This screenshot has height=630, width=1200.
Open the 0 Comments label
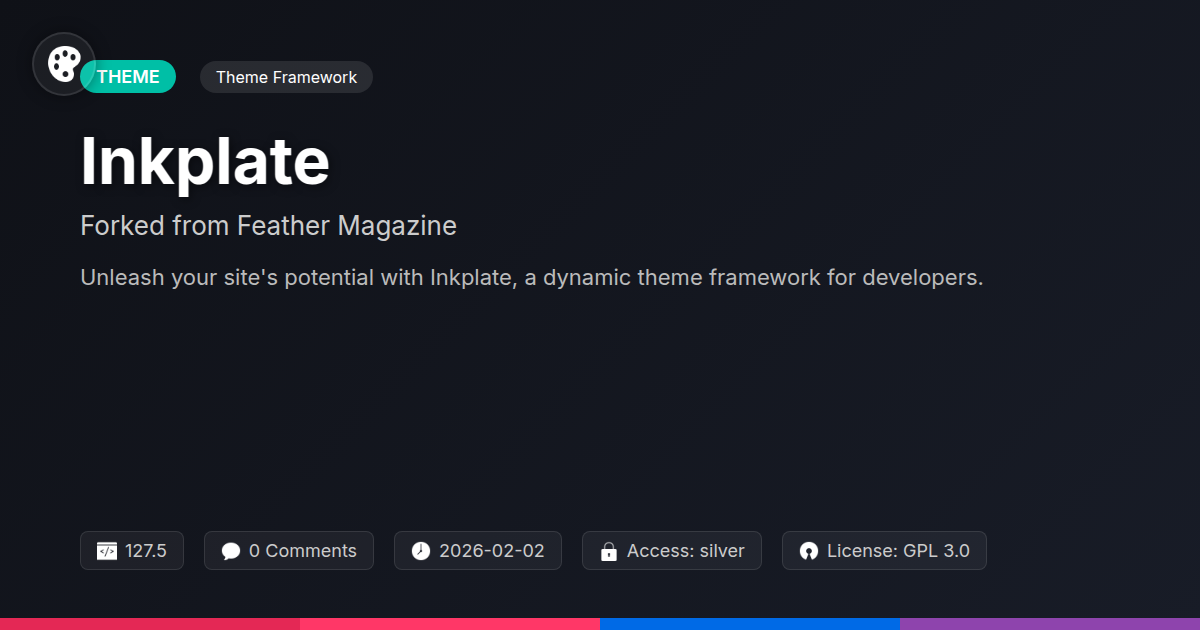(303, 551)
